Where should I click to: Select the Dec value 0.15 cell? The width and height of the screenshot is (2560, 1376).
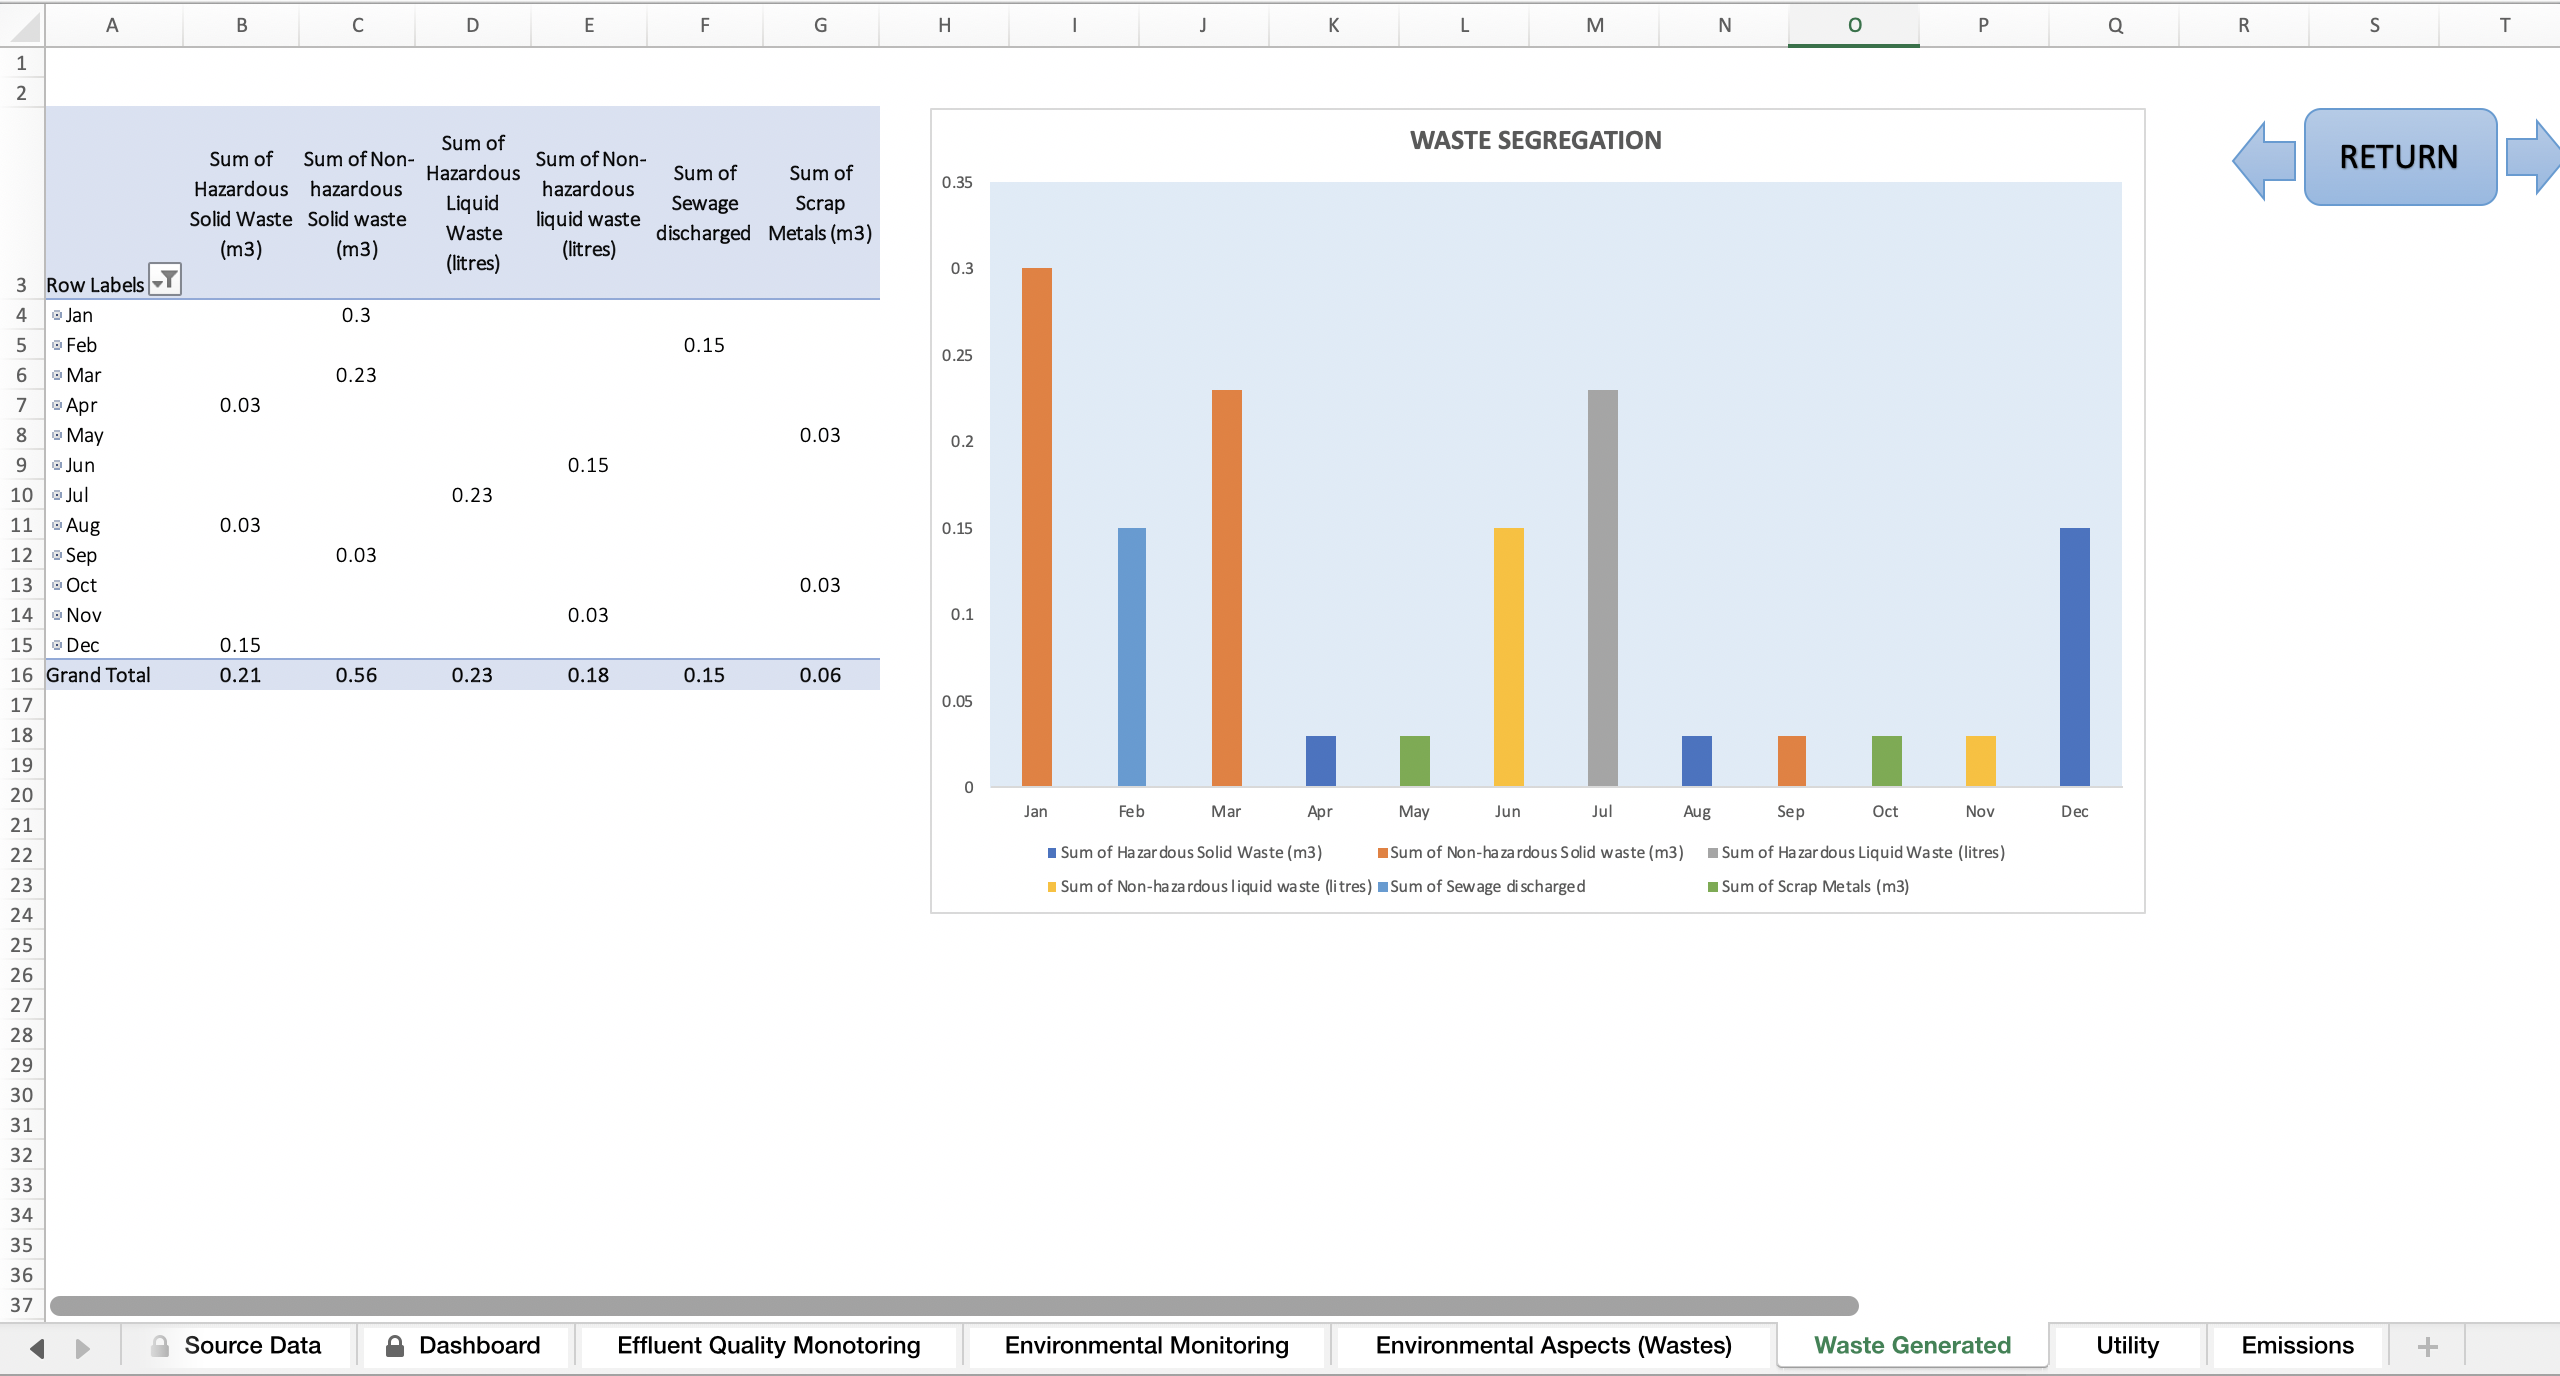(x=241, y=645)
